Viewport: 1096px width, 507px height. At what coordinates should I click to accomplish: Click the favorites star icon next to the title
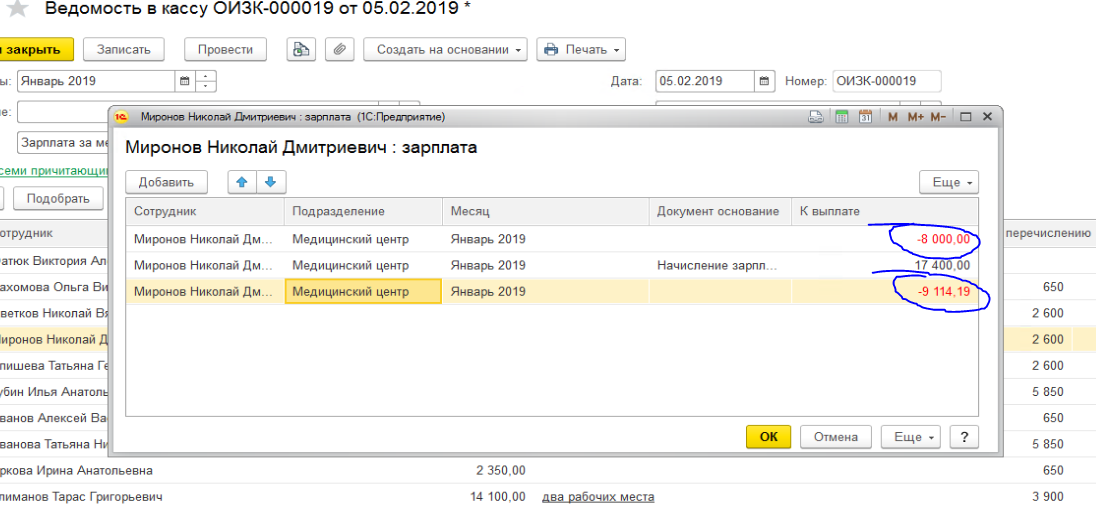coord(17,9)
